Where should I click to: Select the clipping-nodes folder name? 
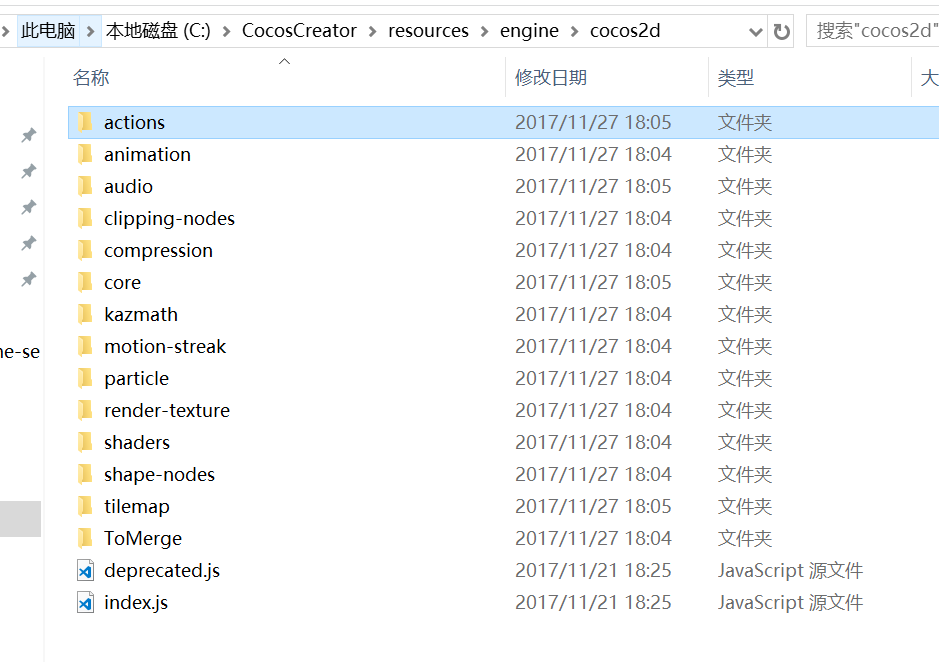click(x=169, y=219)
